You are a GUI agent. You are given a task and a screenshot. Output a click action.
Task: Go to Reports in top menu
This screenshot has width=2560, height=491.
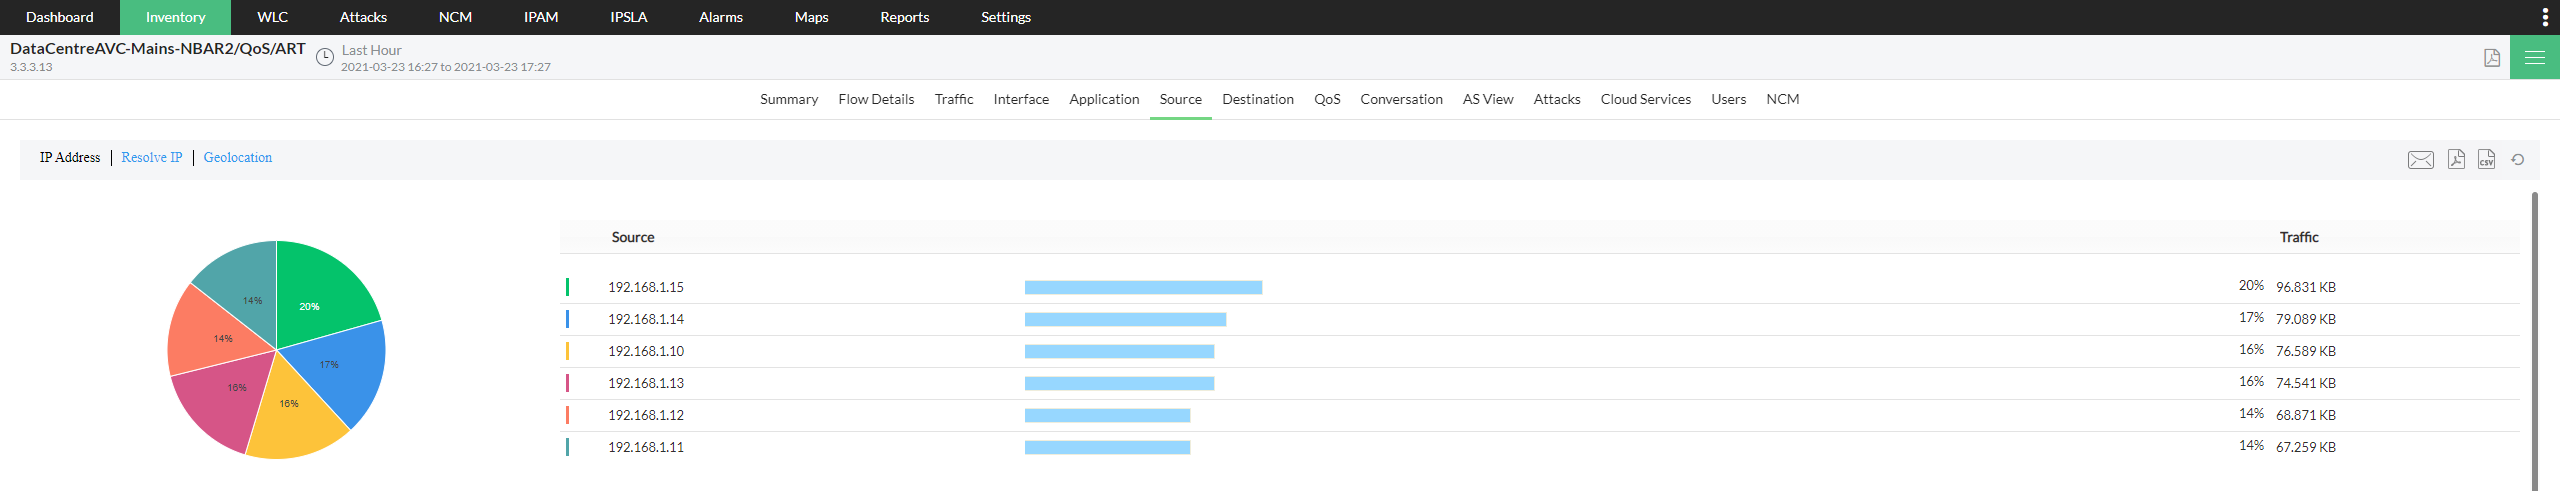tap(904, 17)
